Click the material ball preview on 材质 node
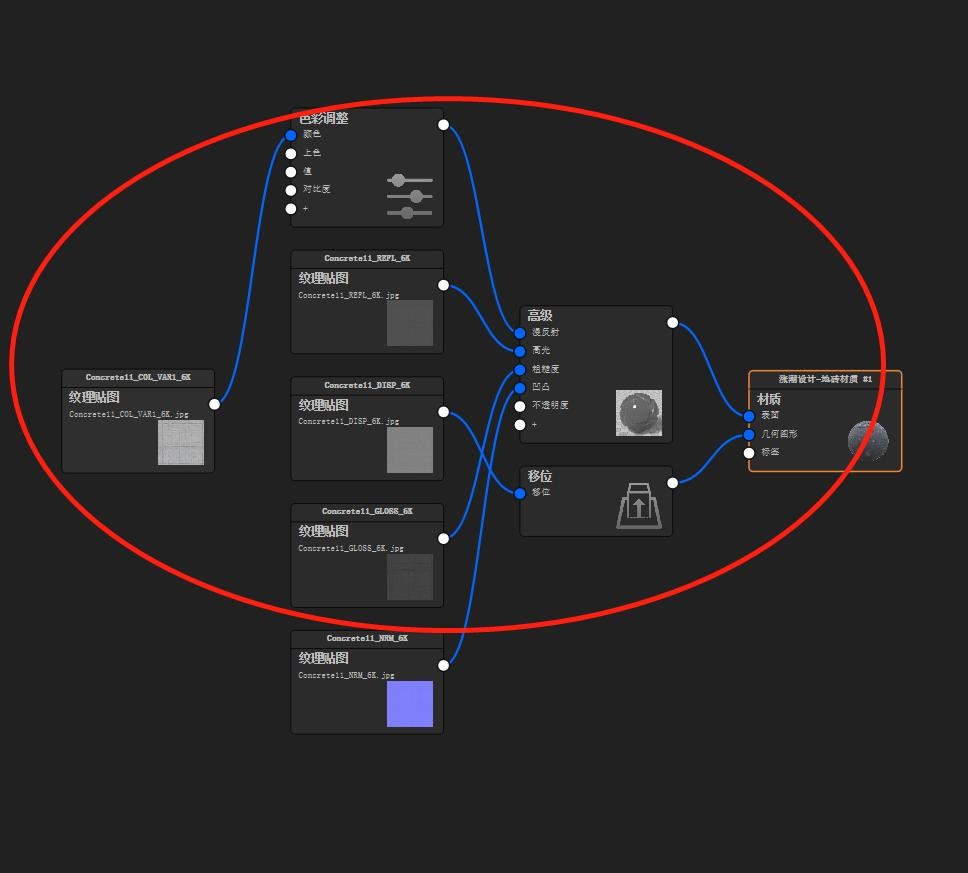The image size is (968, 873). pos(867,440)
